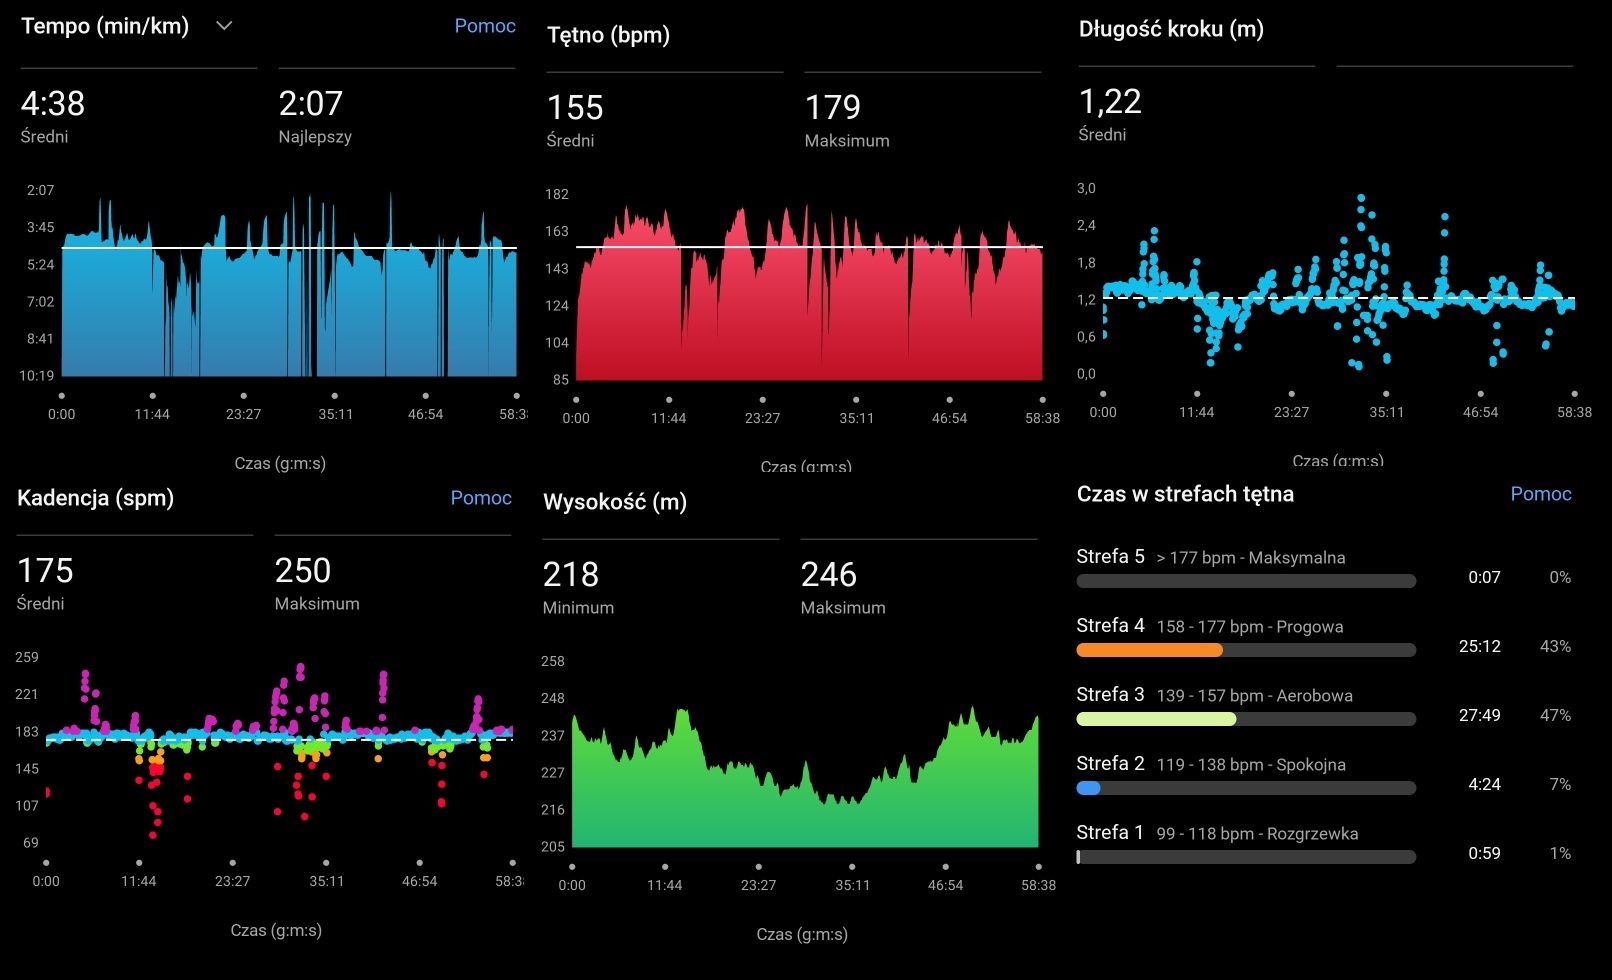Tap the 4:38 average pace value
The width and height of the screenshot is (1612, 980).
[x=53, y=104]
